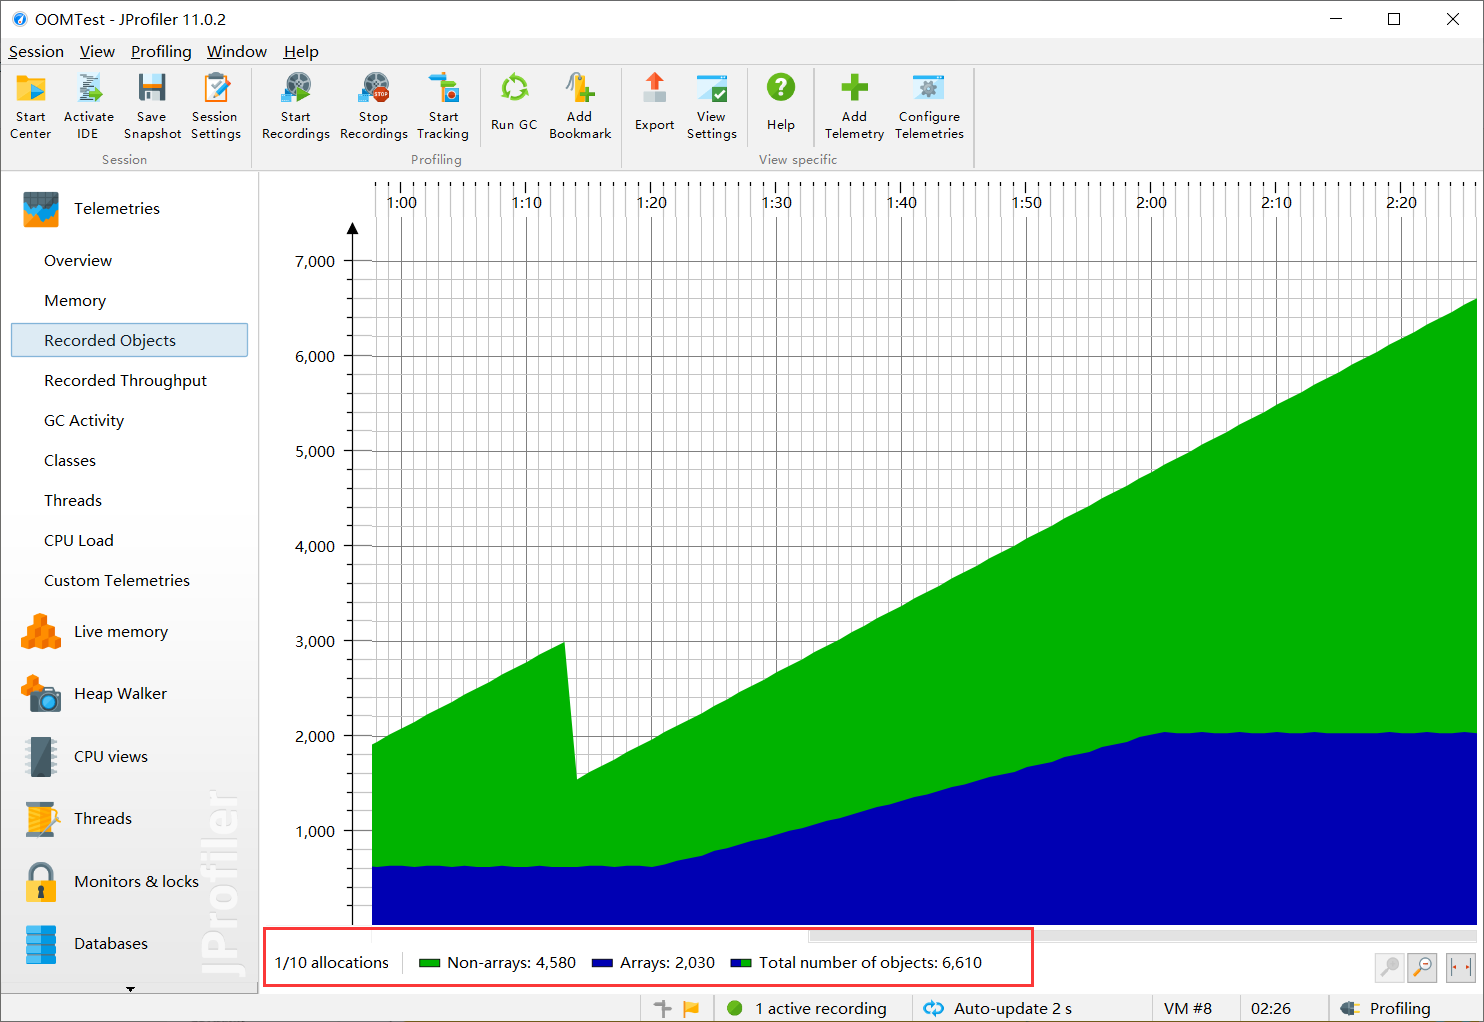Open the Window menu
Image resolution: width=1484 pixels, height=1022 pixels.
(237, 52)
